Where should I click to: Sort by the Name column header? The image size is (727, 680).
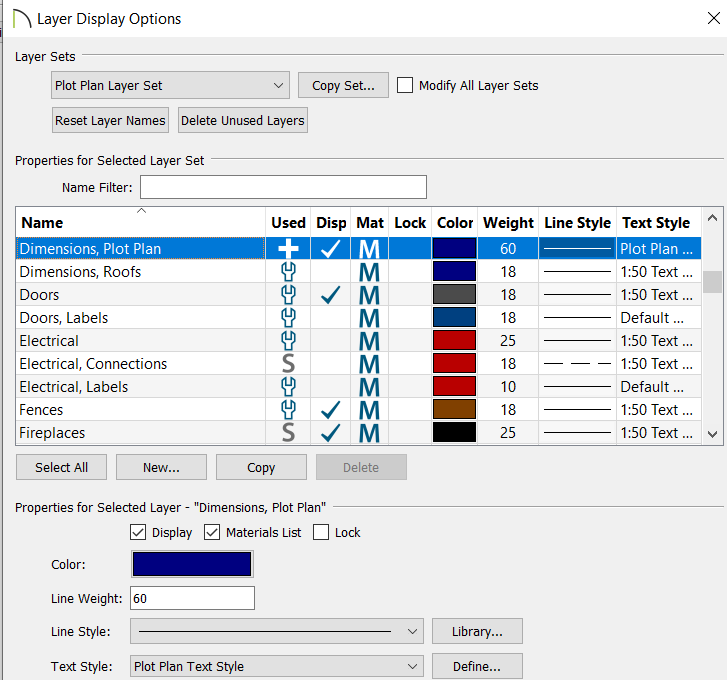pyautogui.click(x=140, y=223)
